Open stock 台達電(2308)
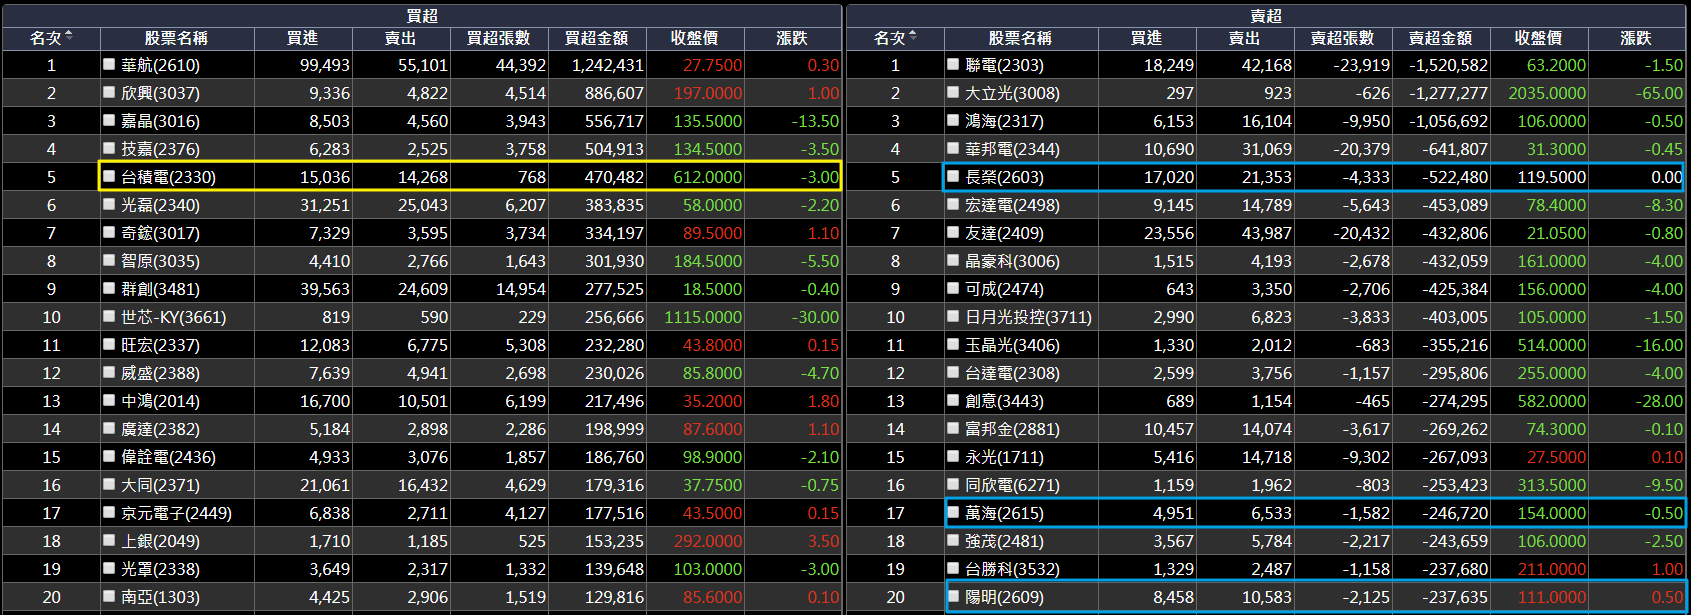 pos(1012,373)
